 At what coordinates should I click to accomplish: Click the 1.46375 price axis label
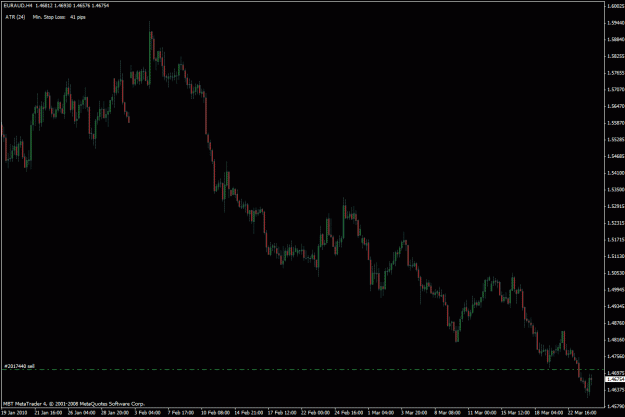pos(616,389)
